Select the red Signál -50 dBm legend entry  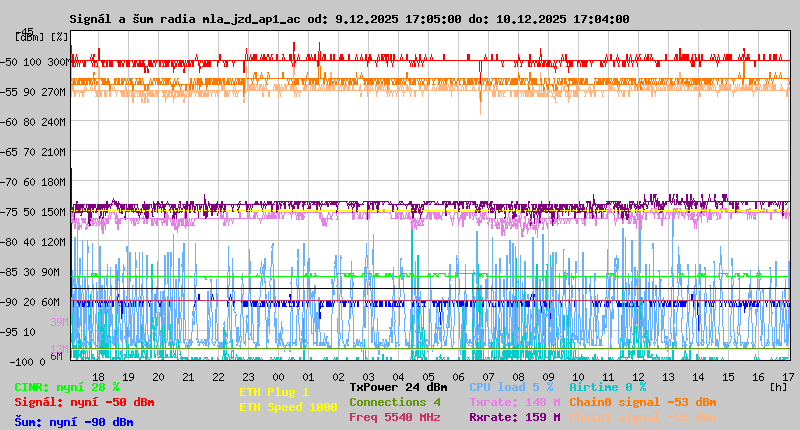pyautogui.click(x=84, y=402)
